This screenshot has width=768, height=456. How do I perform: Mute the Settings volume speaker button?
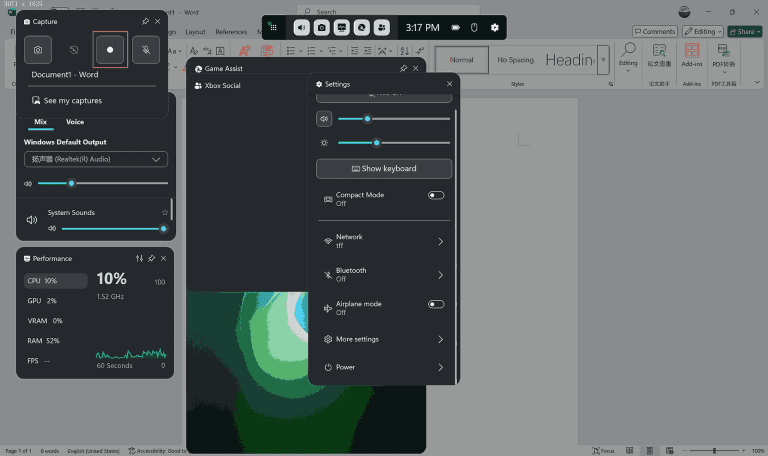[x=324, y=119]
